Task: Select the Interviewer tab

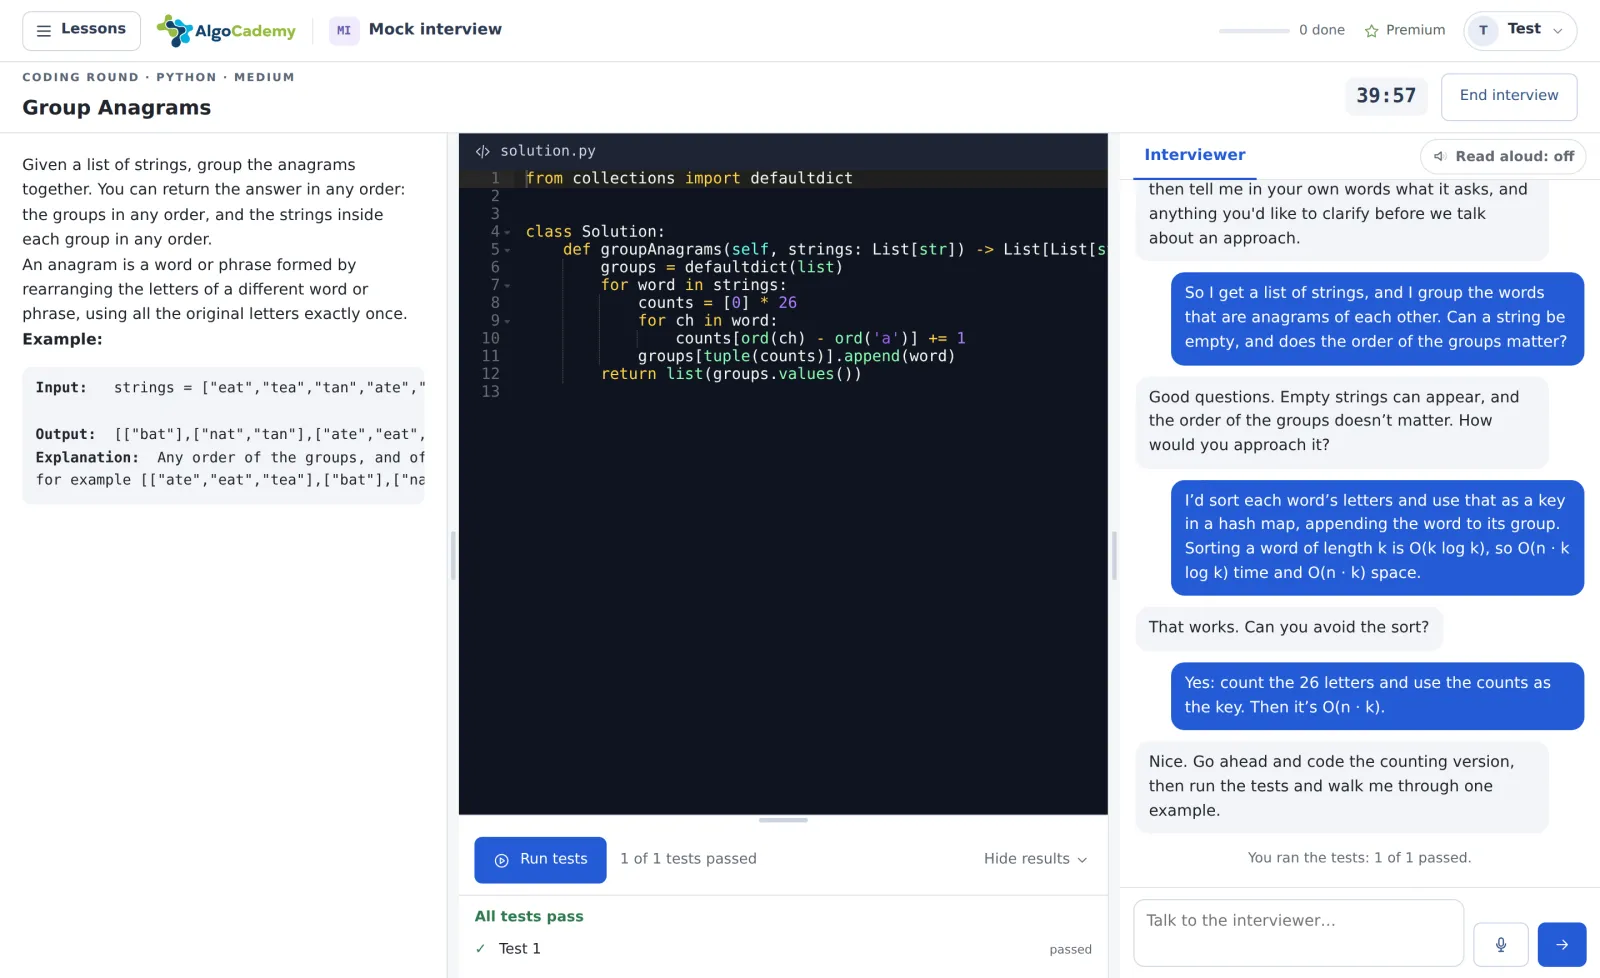Action: [x=1194, y=155]
